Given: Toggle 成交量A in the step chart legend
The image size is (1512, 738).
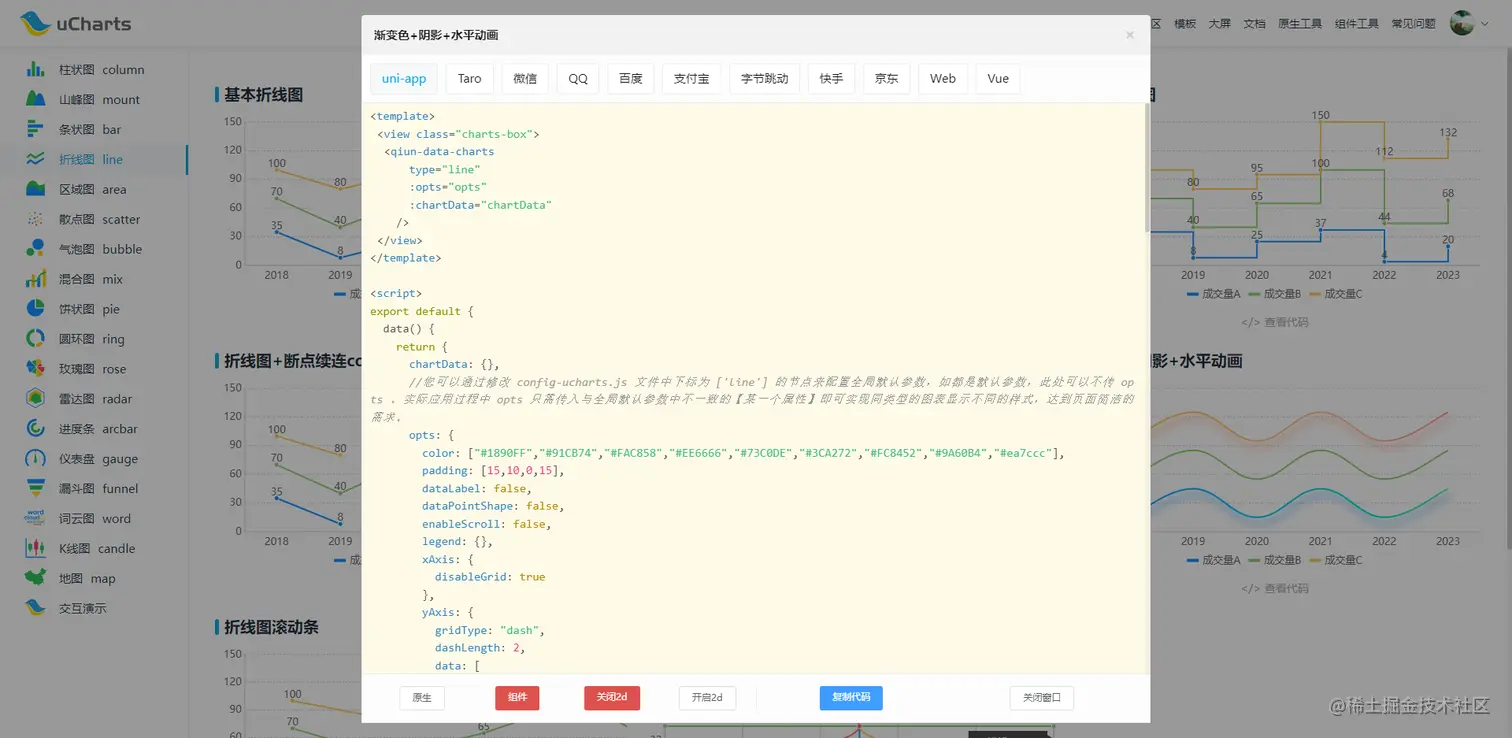Looking at the screenshot, I should (1213, 294).
